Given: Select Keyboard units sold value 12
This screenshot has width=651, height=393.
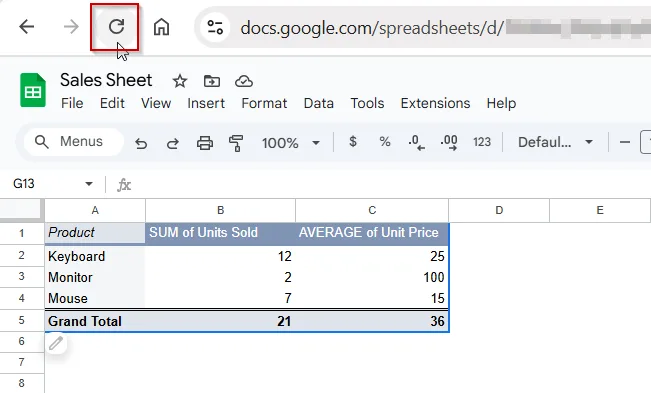Looking at the screenshot, I should point(220,256).
